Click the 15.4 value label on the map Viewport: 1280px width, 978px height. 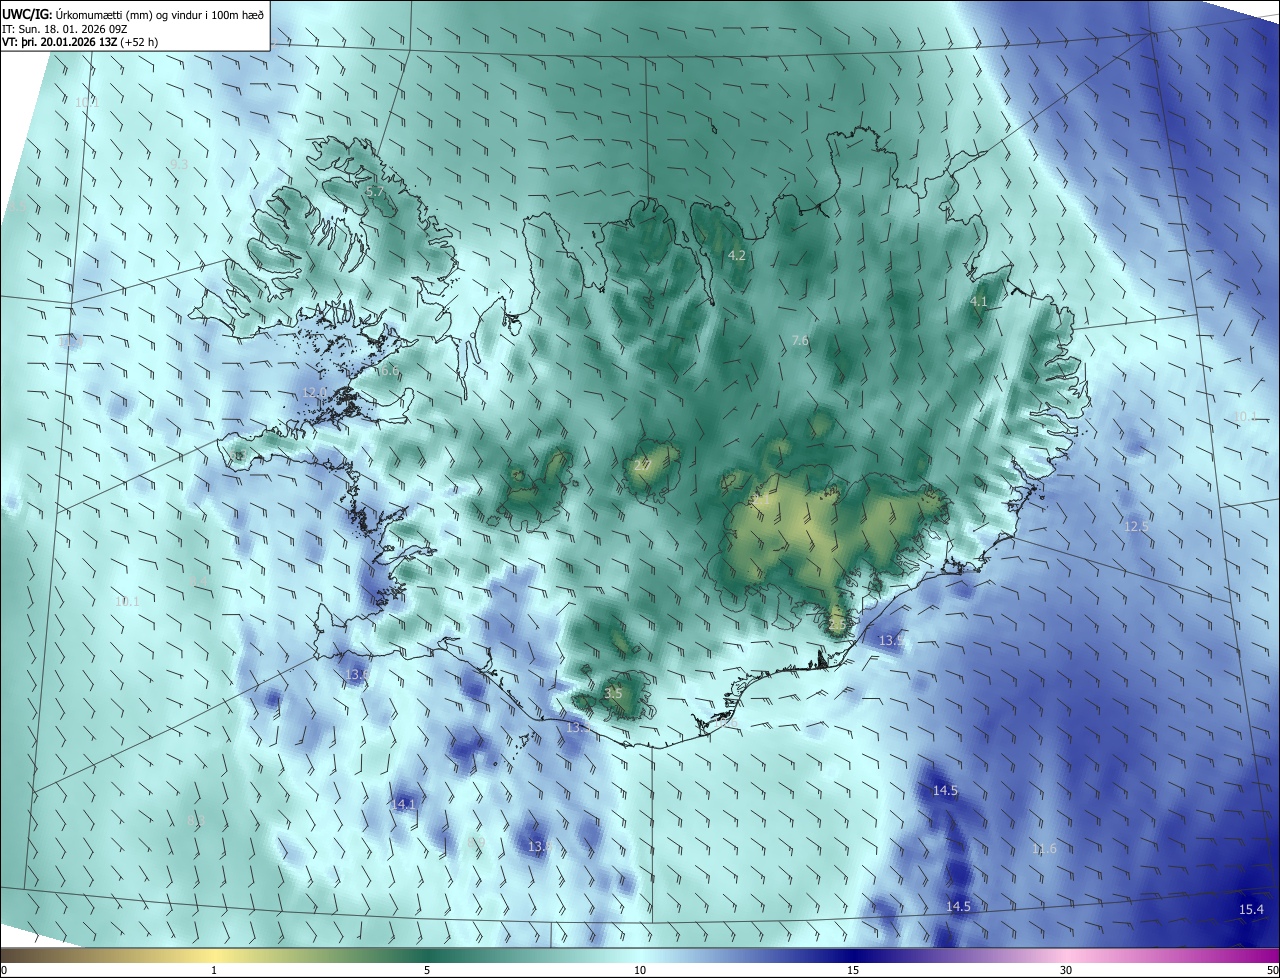coord(1251,909)
